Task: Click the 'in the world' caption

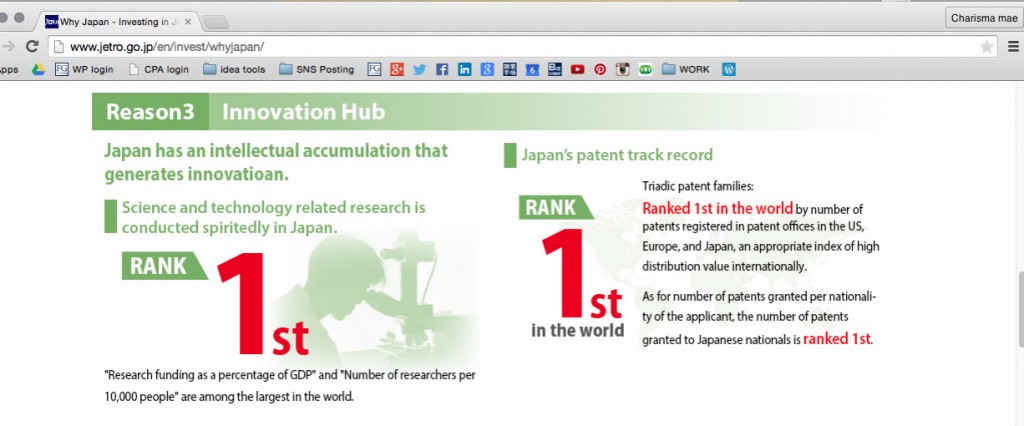Action: click(577, 329)
